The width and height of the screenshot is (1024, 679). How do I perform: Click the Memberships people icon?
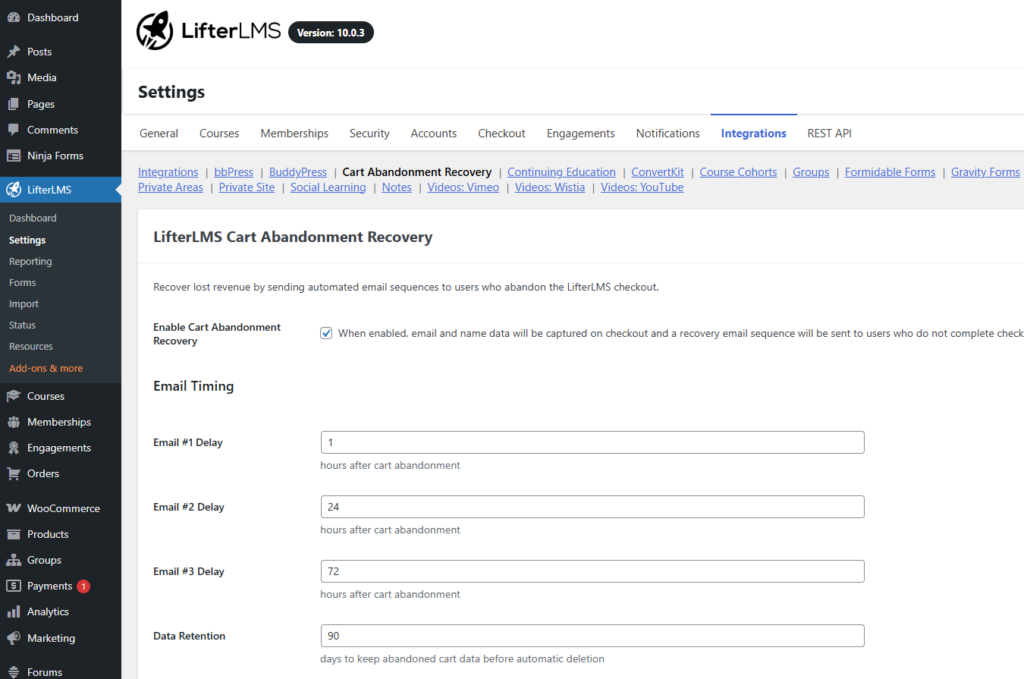[x=13, y=422]
